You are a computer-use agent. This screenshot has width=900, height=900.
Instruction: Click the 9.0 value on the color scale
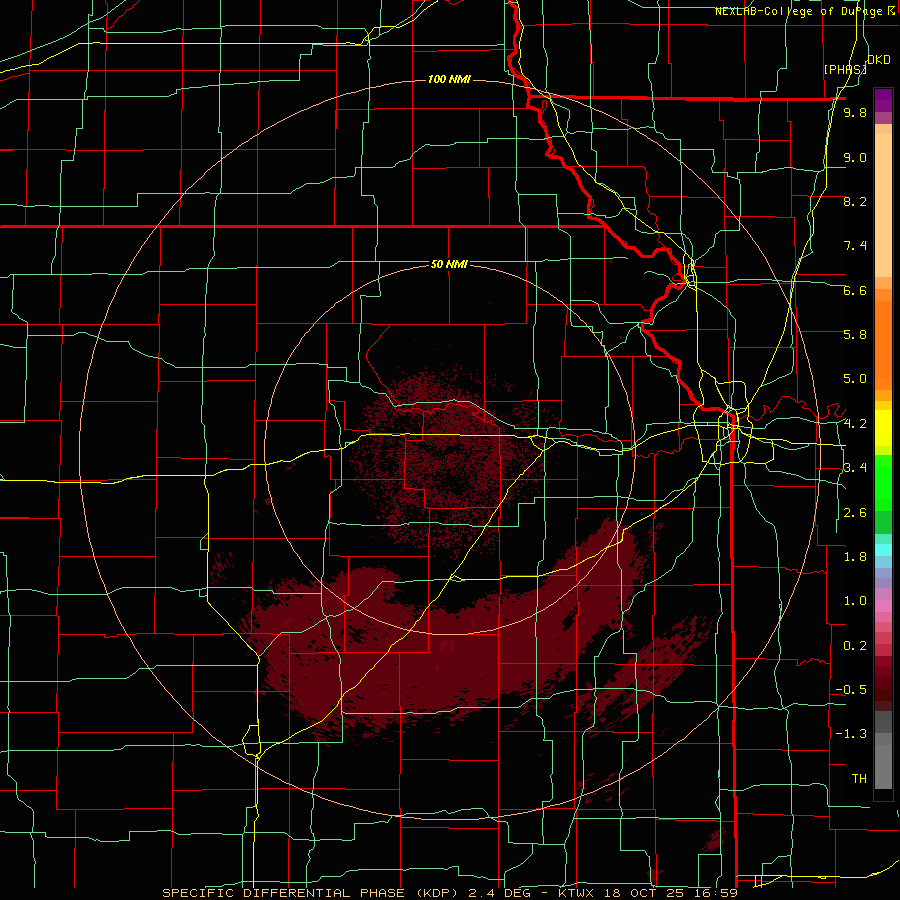[855, 157]
